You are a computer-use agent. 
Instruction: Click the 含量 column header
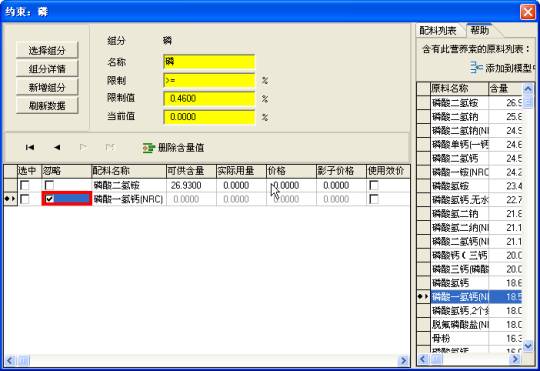tap(505, 89)
